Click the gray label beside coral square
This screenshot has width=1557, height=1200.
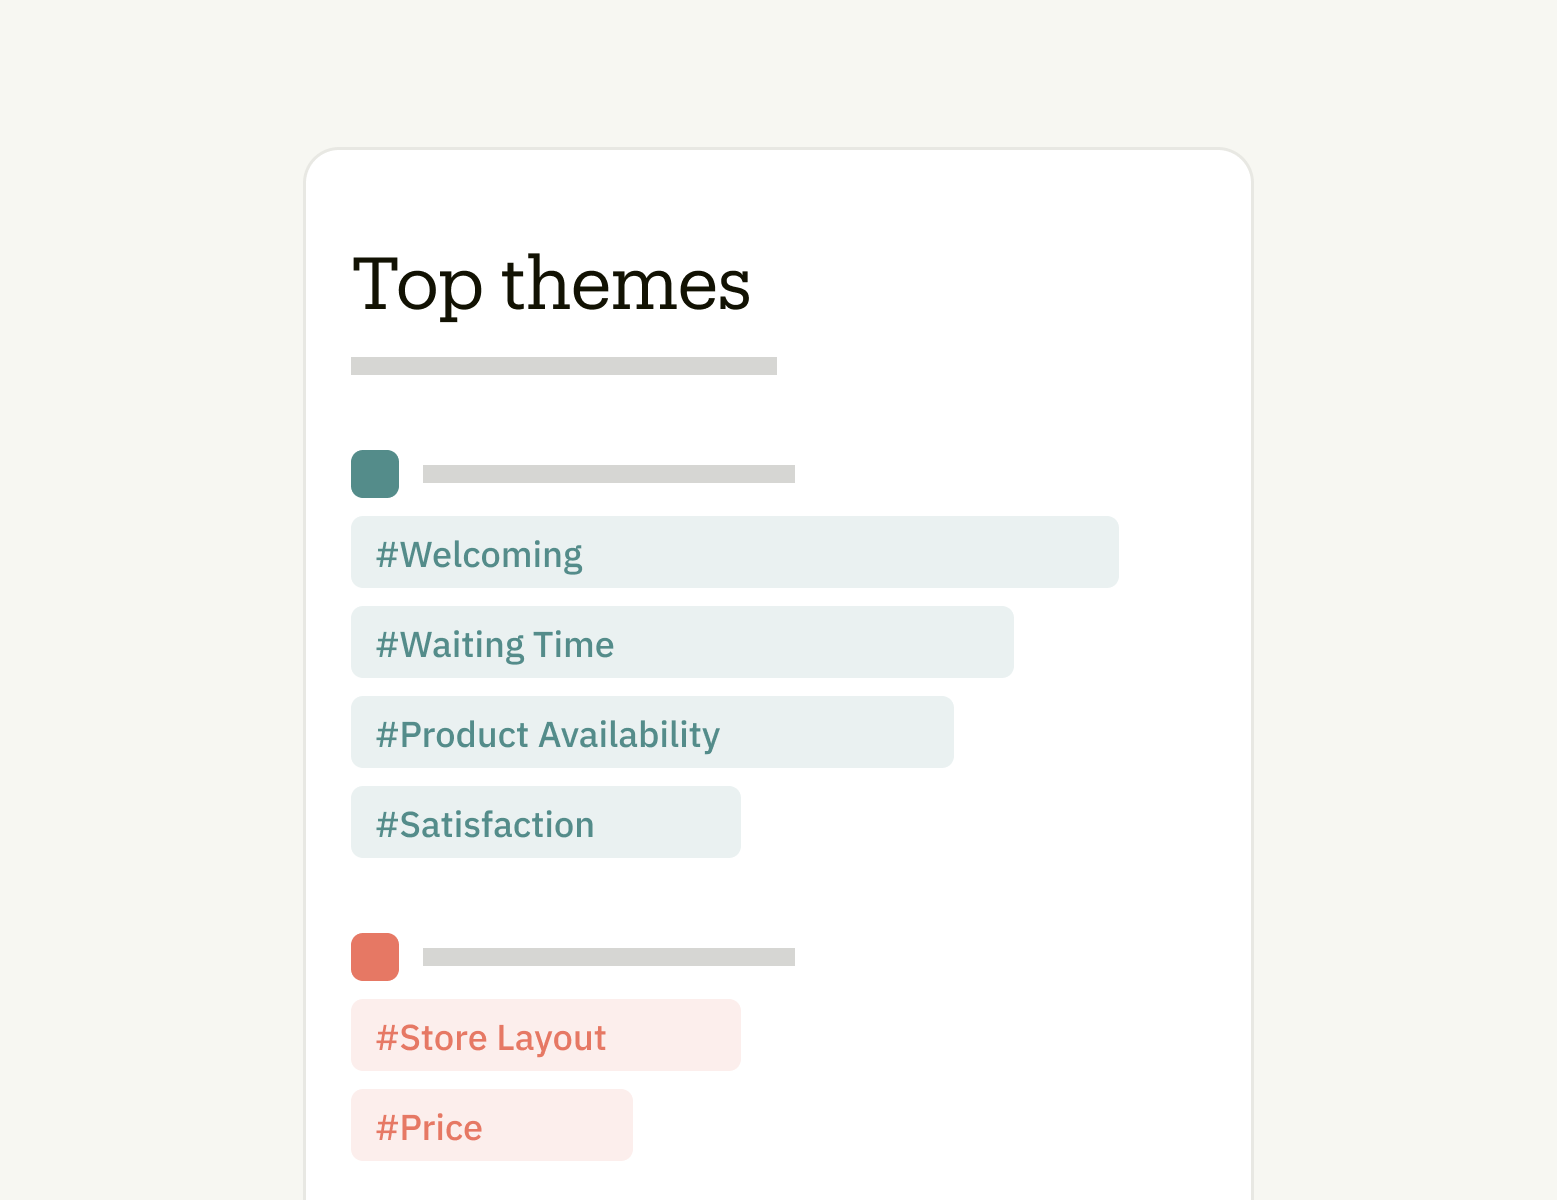(x=609, y=957)
